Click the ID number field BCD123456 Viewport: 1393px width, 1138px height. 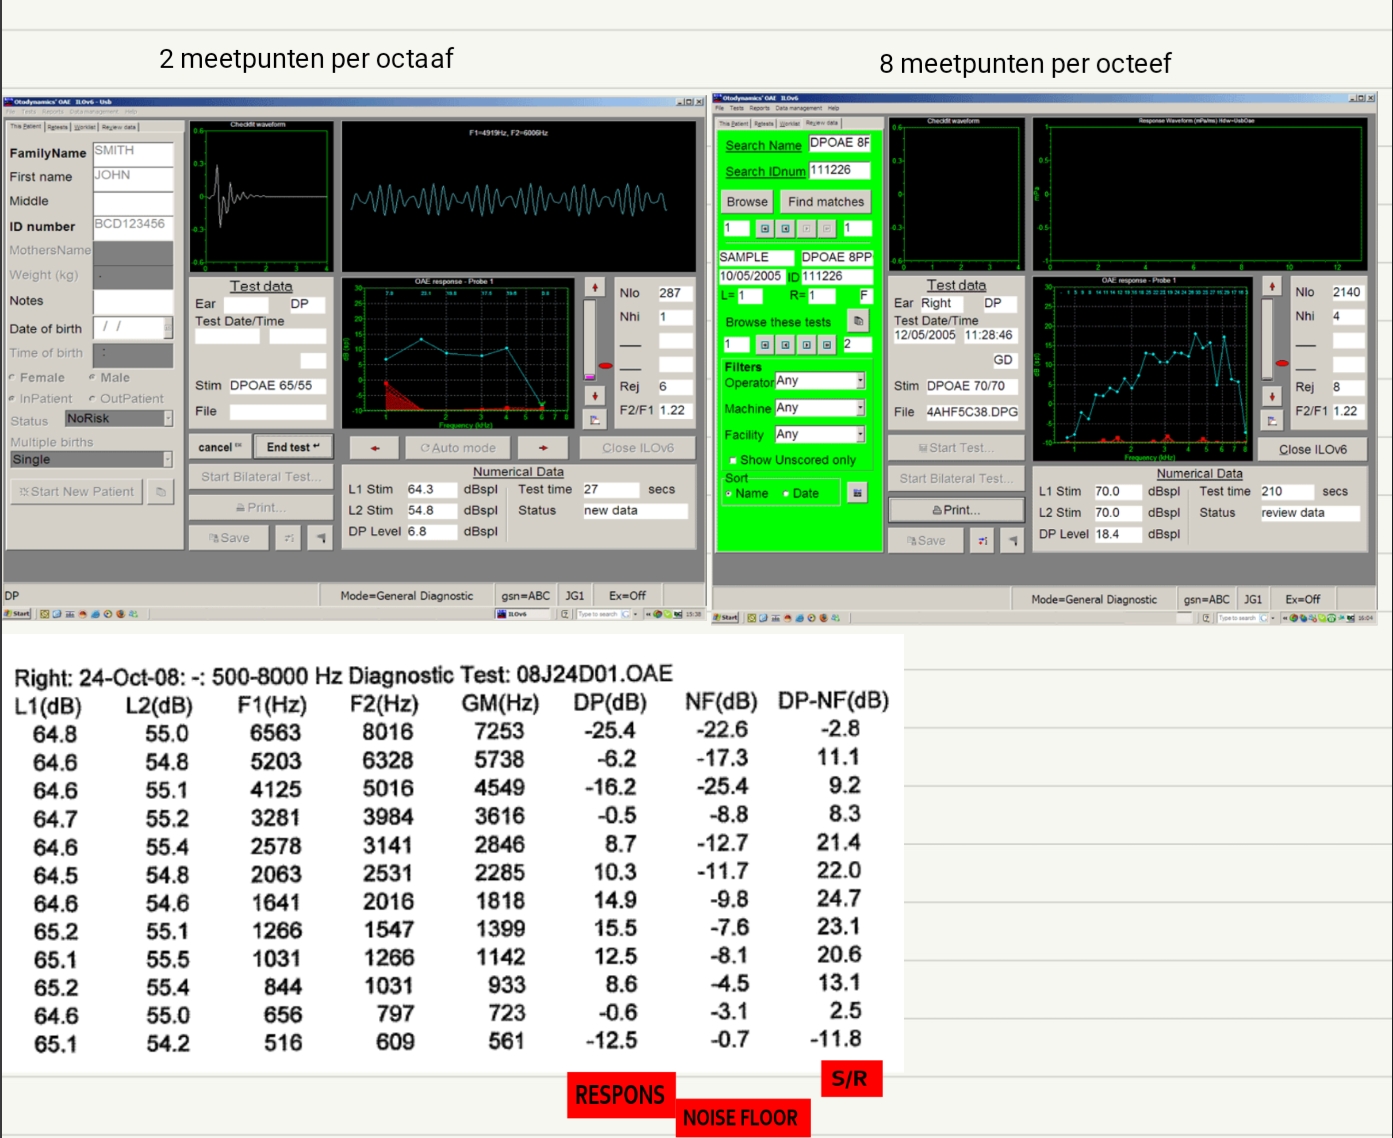[x=133, y=226]
